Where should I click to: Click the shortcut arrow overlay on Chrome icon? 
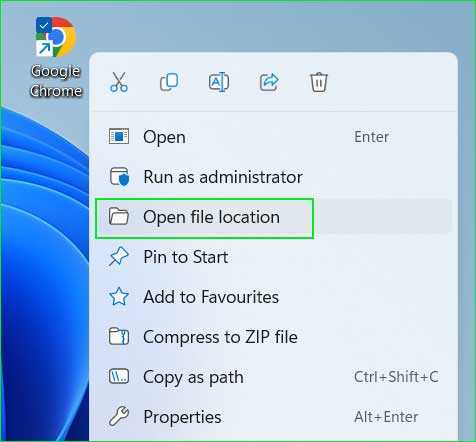pos(44,49)
